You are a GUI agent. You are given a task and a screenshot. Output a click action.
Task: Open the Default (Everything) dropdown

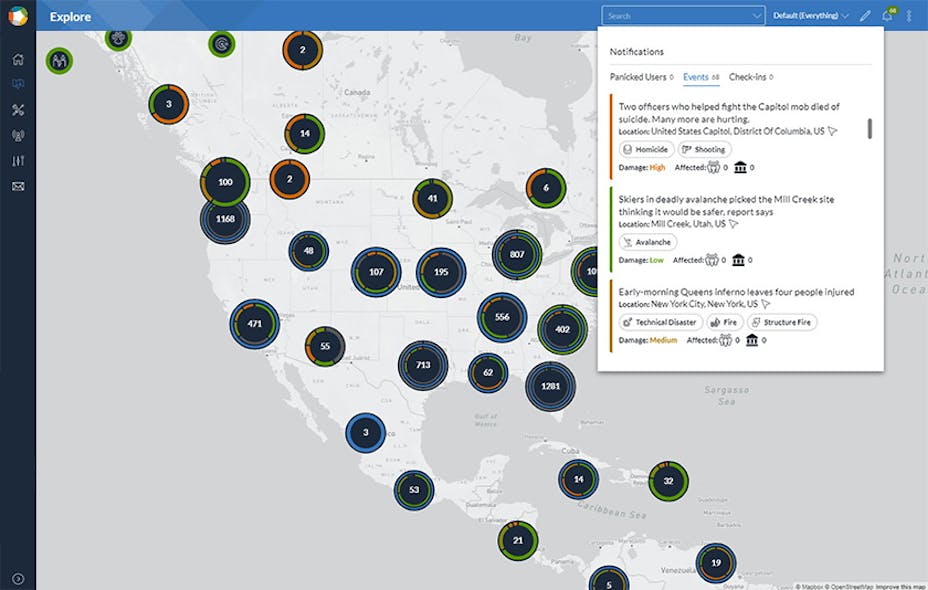(x=808, y=15)
